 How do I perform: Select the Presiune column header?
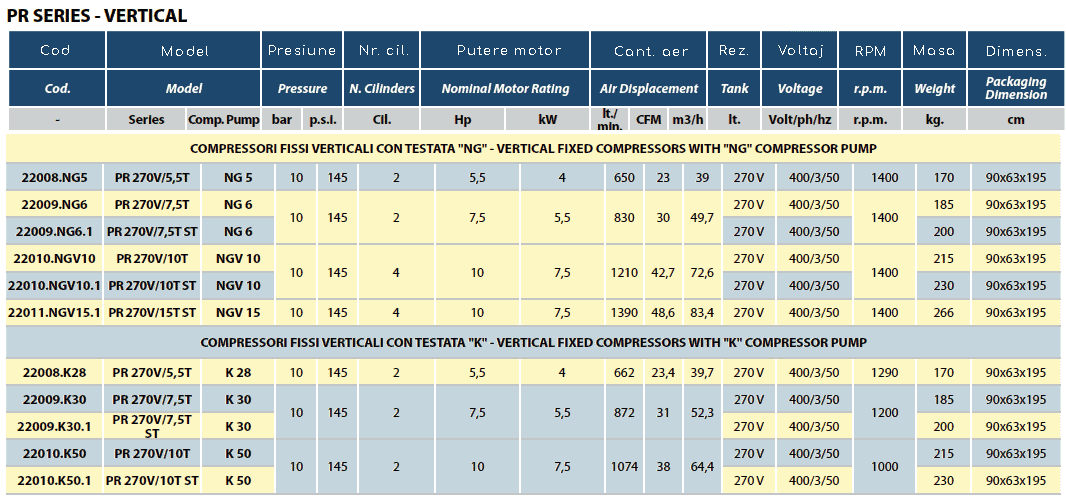coord(302,50)
